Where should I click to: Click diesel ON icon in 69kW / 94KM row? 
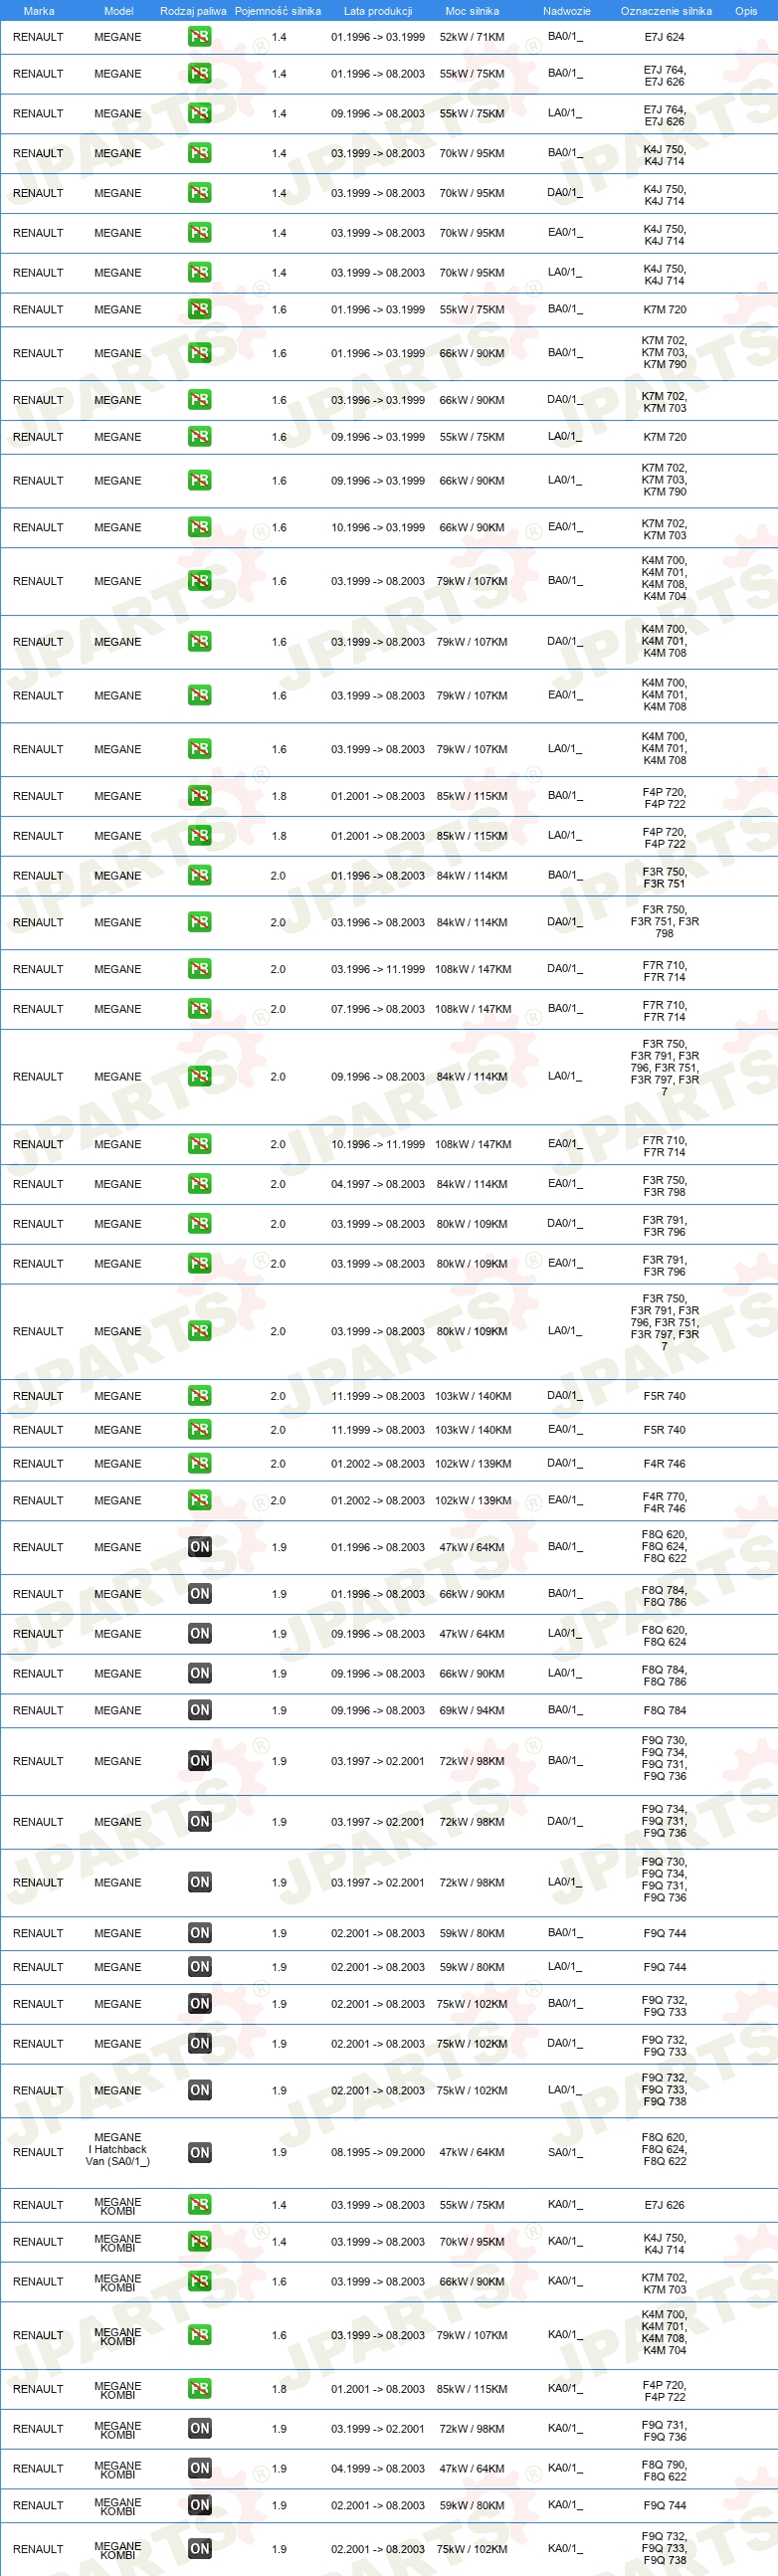tap(199, 1710)
